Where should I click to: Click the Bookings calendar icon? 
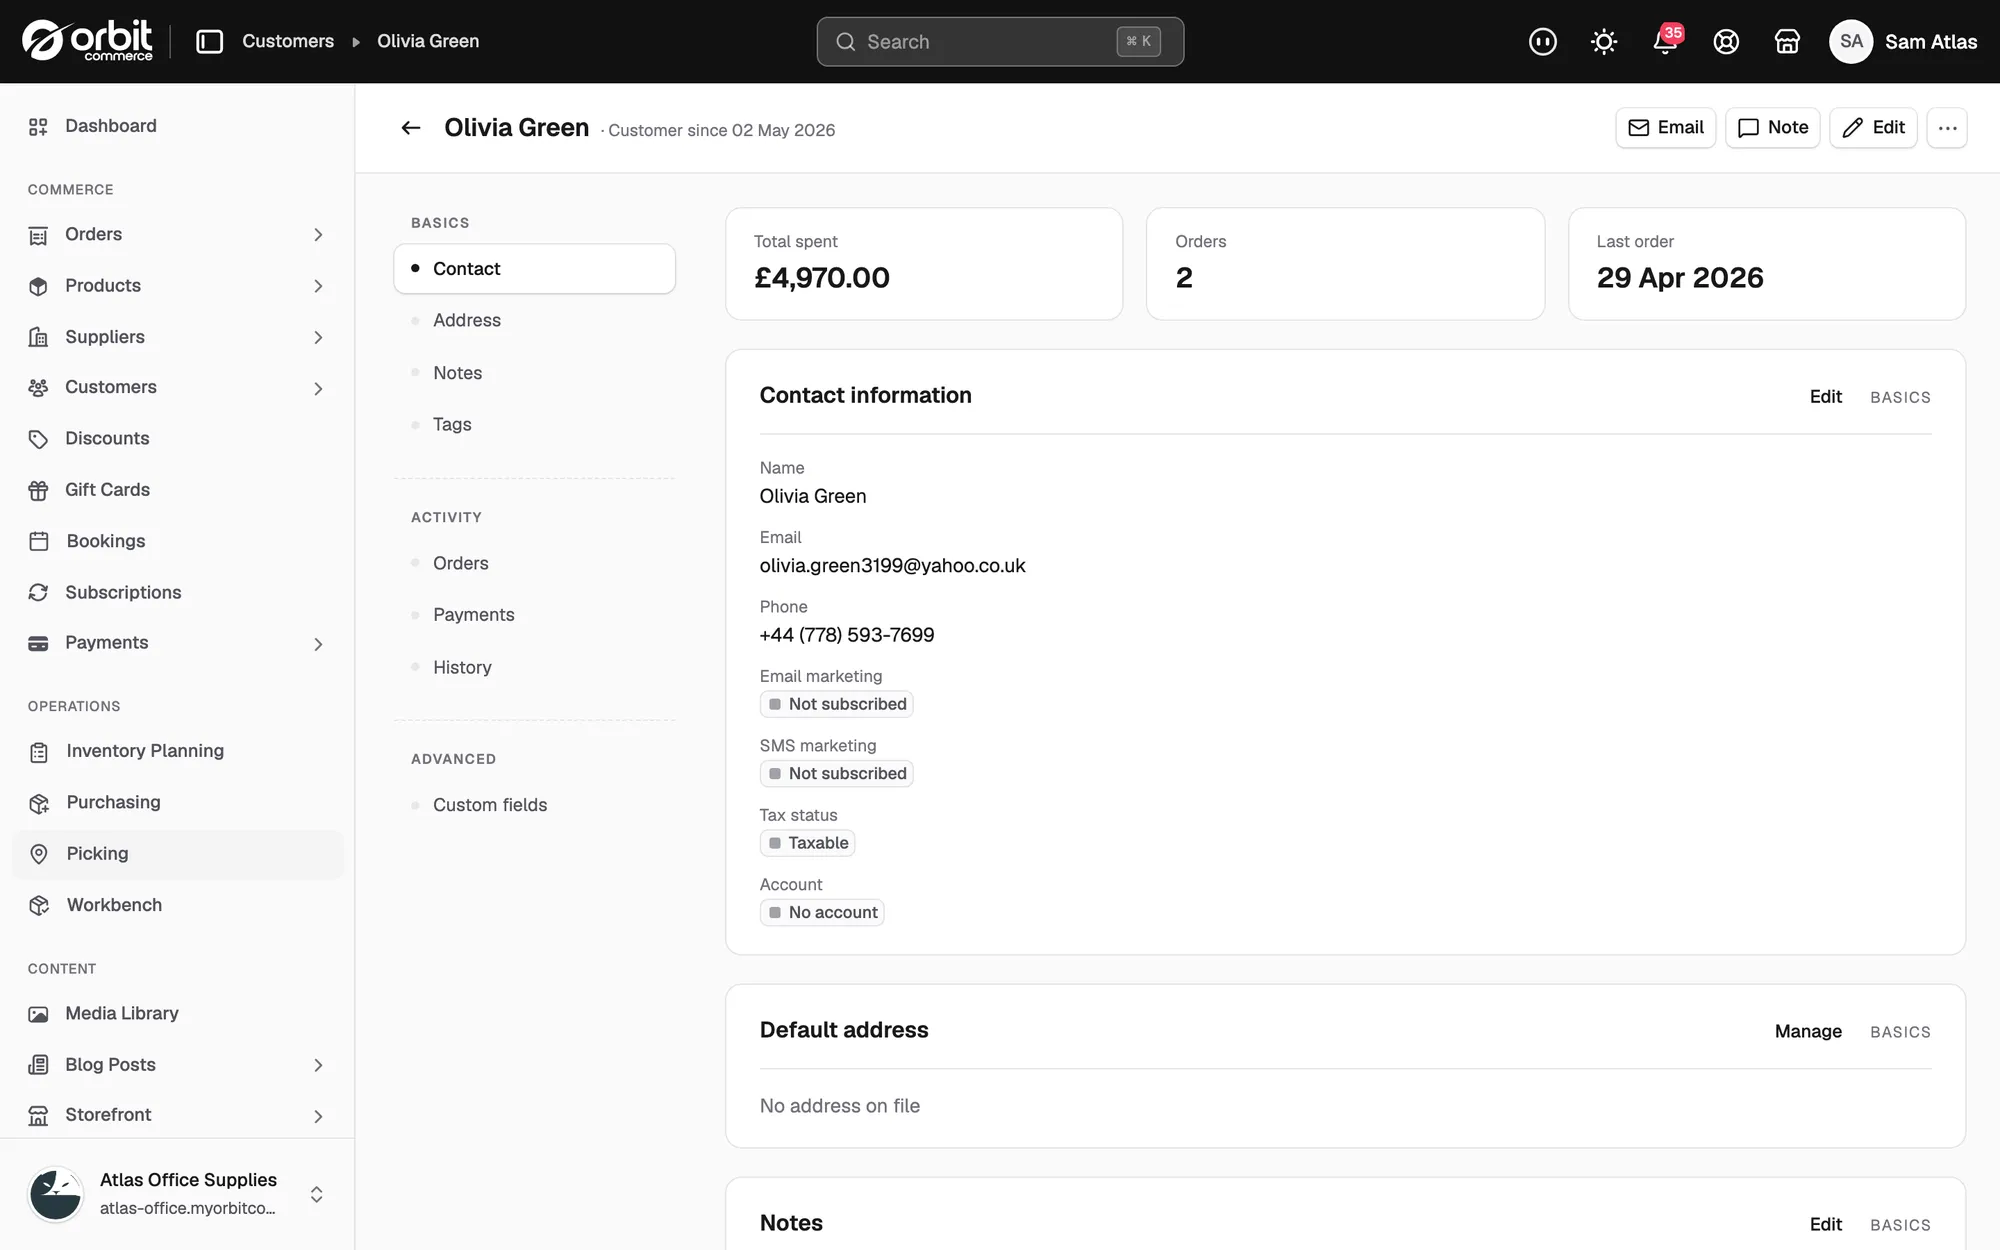pos(39,541)
